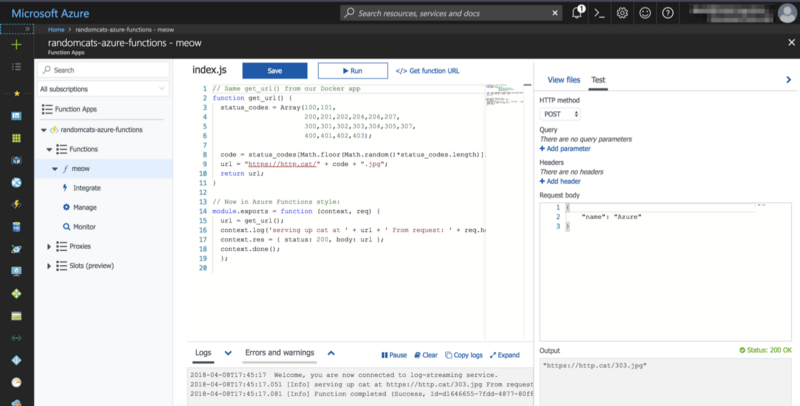Collapse logs panel with up chevron
Viewport: 800px width, 406px height.
[x=331, y=353]
